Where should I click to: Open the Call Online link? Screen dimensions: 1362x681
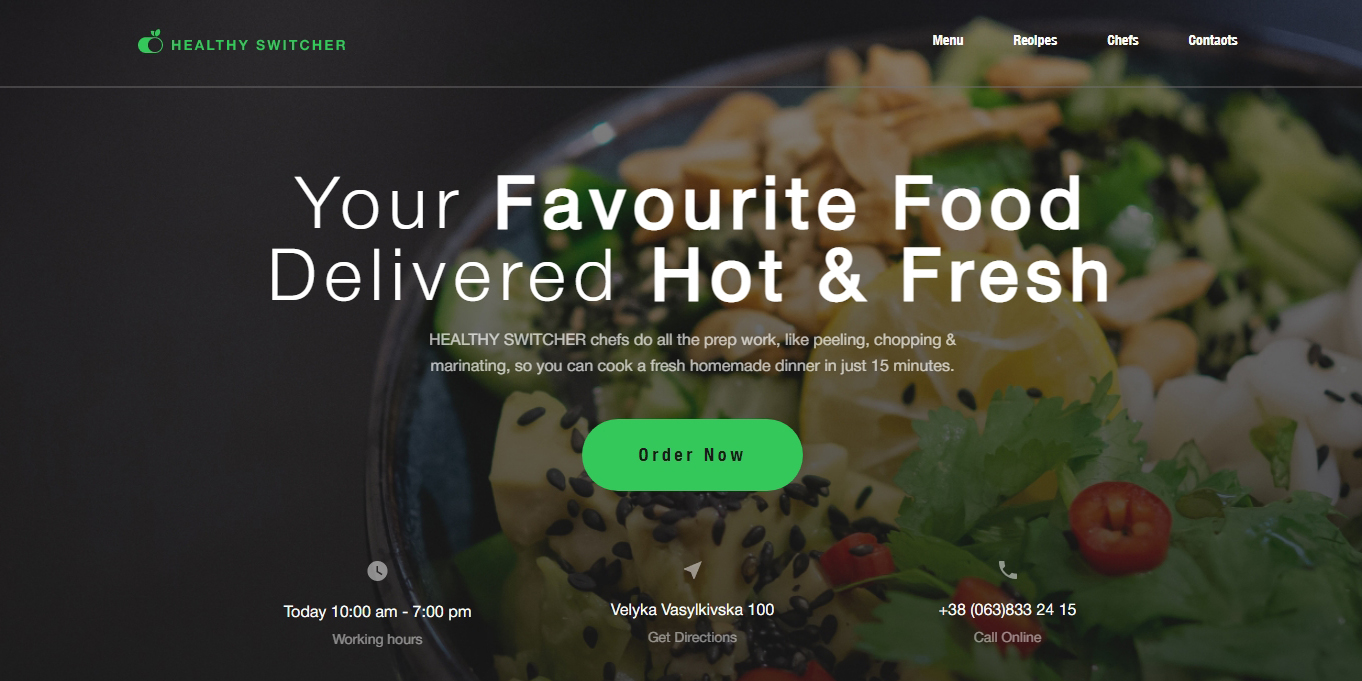1007,637
